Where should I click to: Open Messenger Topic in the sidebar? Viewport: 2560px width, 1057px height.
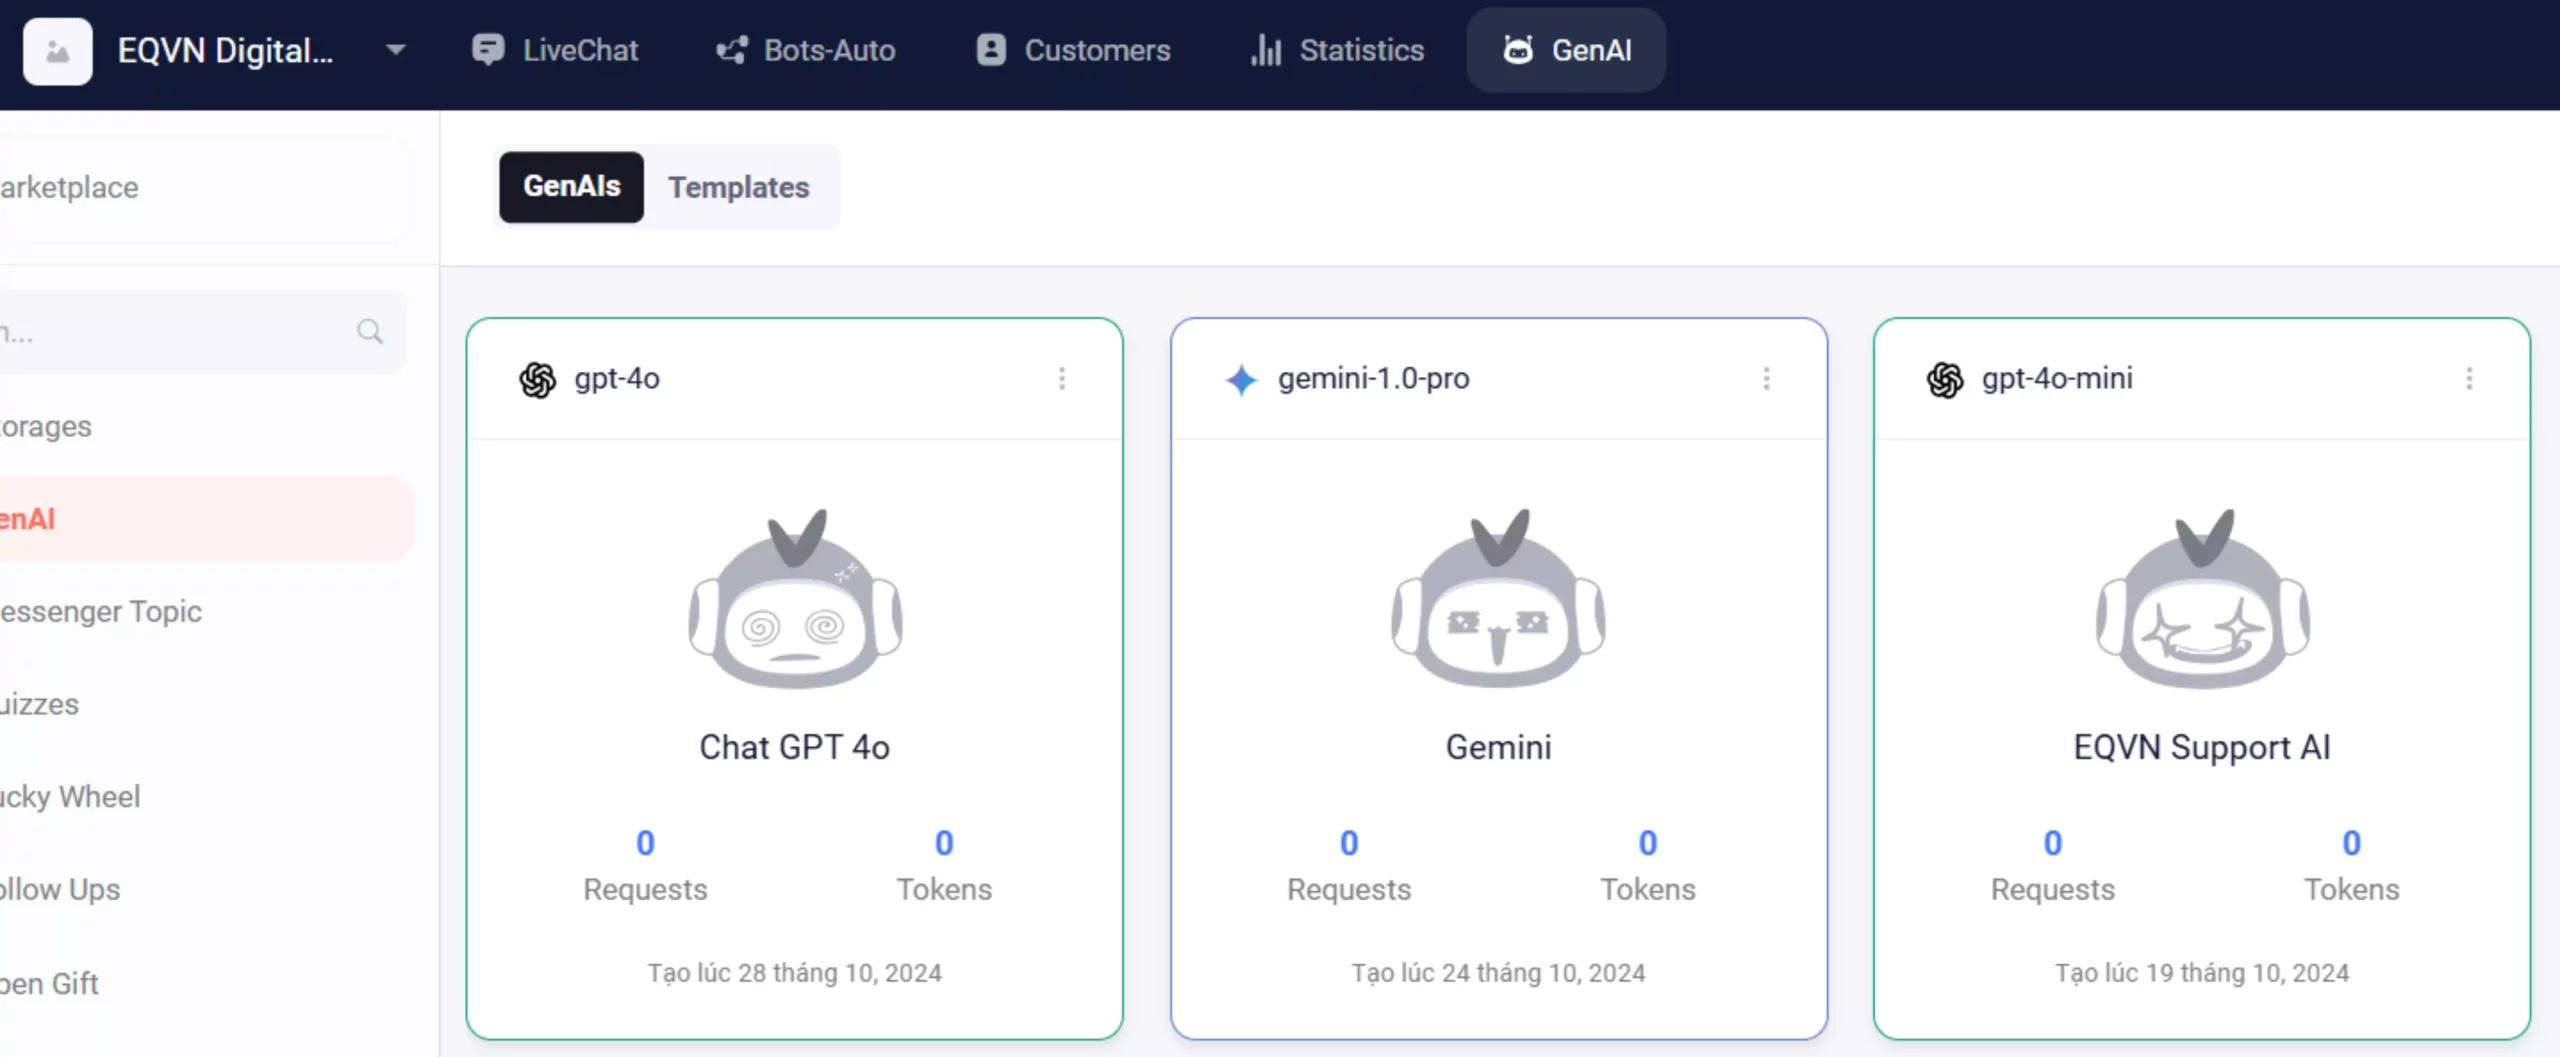click(100, 611)
